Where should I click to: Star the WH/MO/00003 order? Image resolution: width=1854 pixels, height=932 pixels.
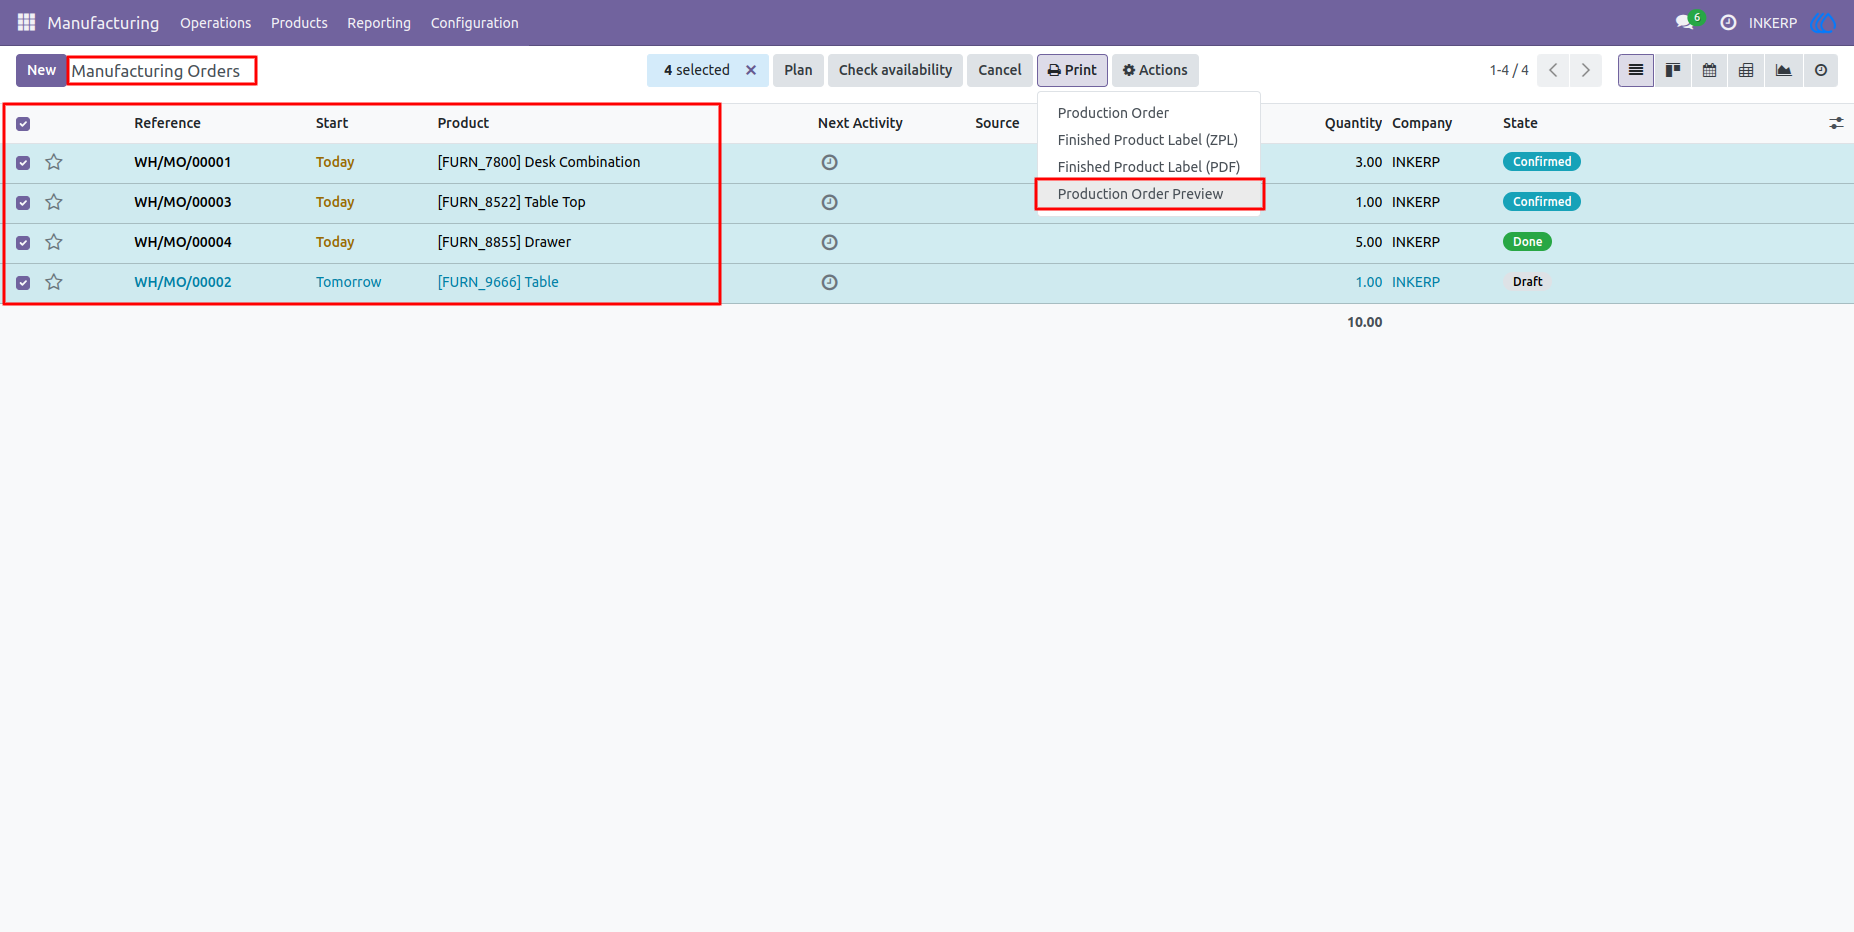pyautogui.click(x=54, y=202)
